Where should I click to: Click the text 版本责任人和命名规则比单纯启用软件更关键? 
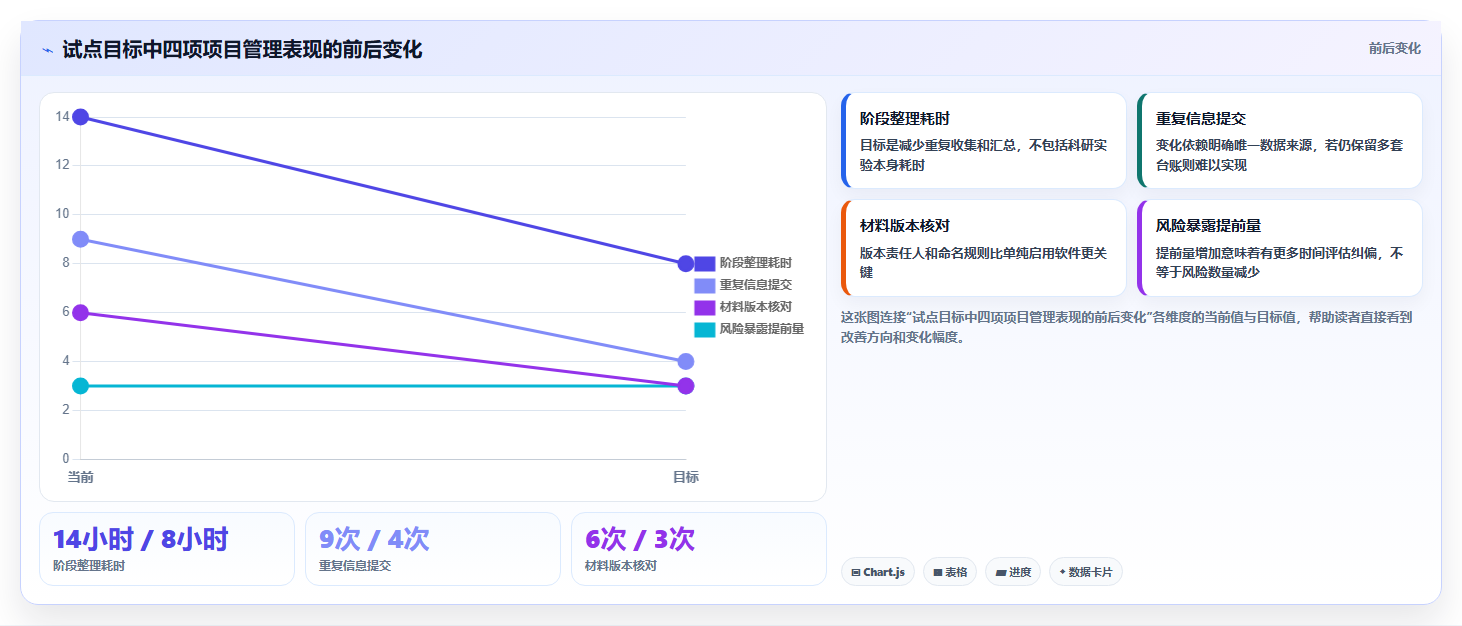[984, 262]
